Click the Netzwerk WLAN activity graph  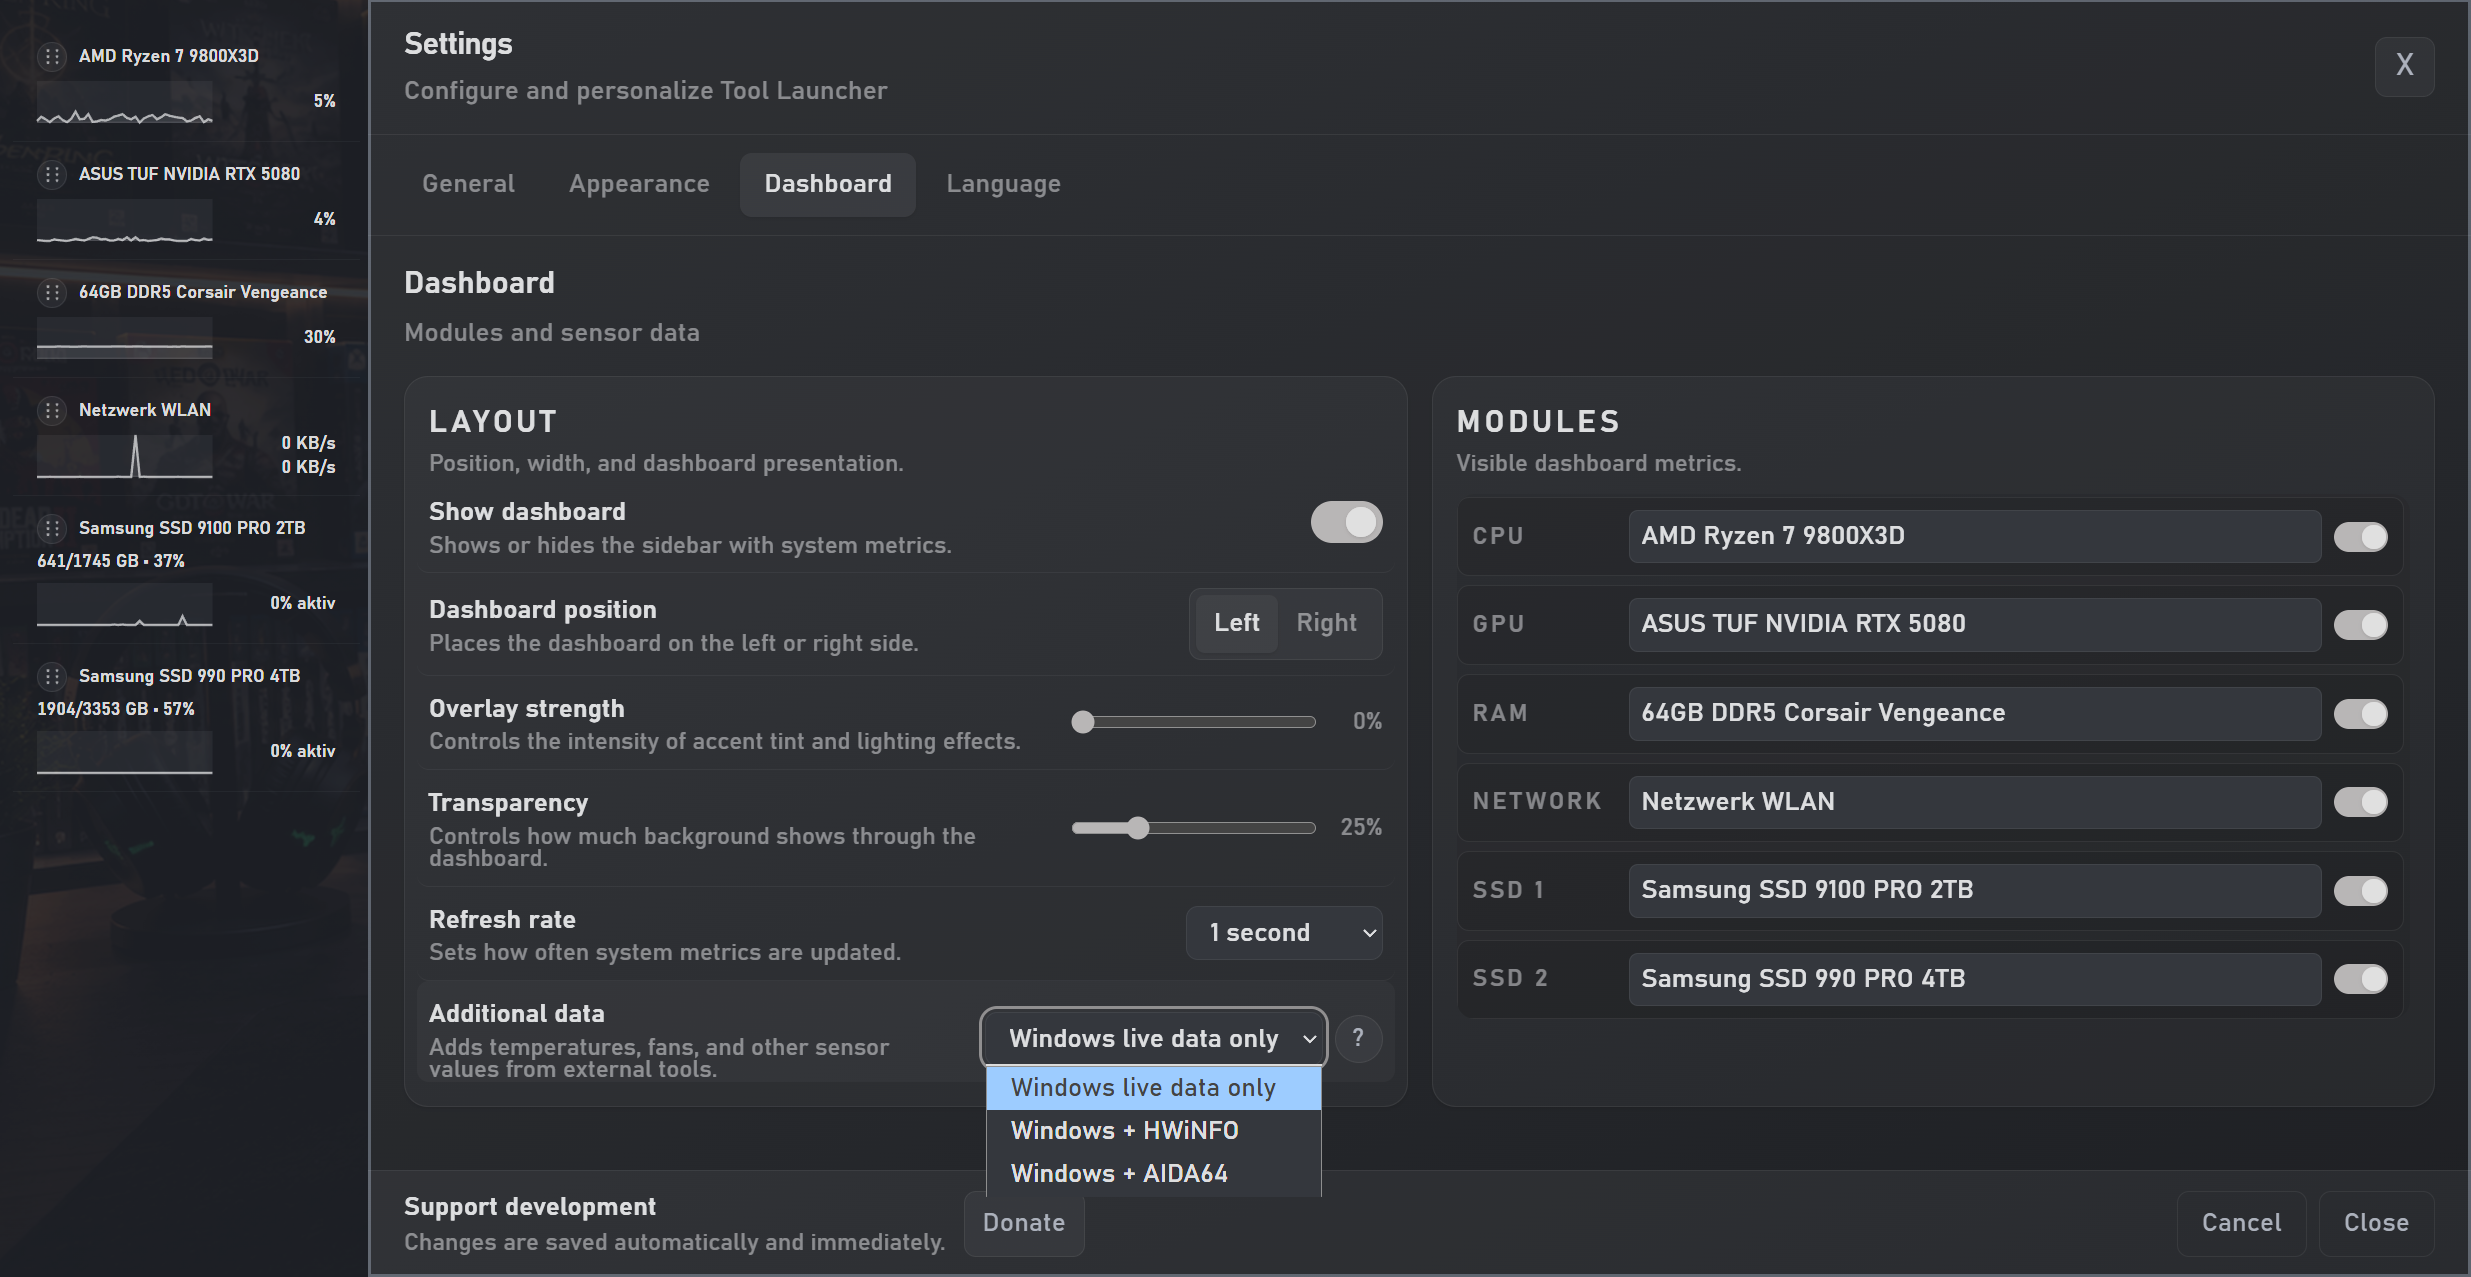[125, 457]
